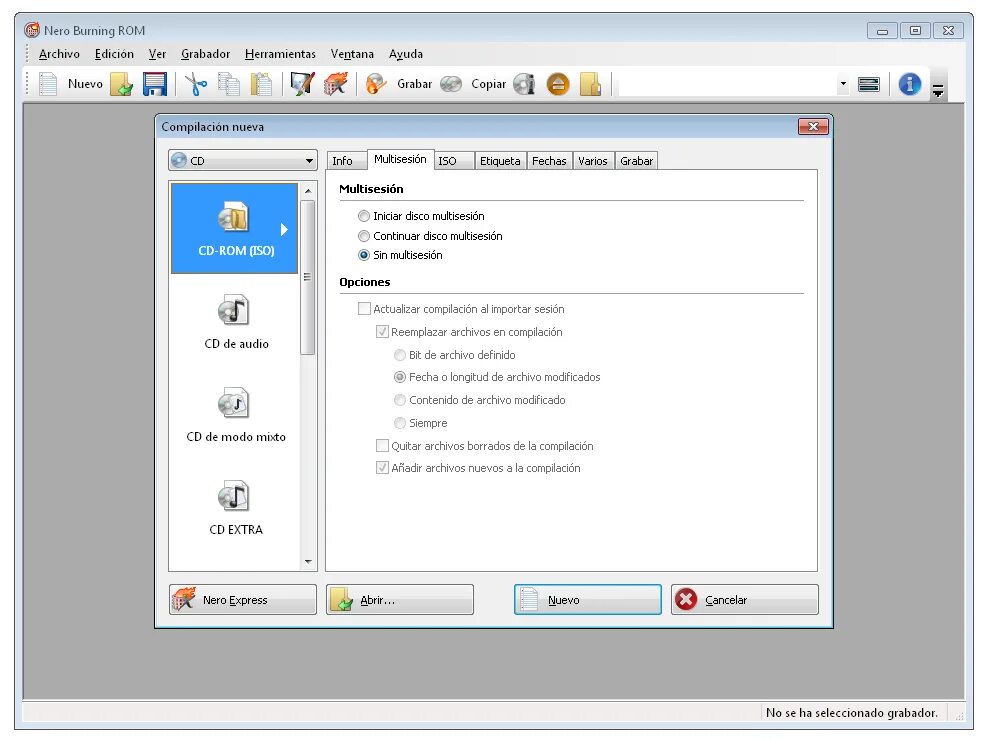
Task: Save compilation with the floppy disk icon
Action: 155,84
